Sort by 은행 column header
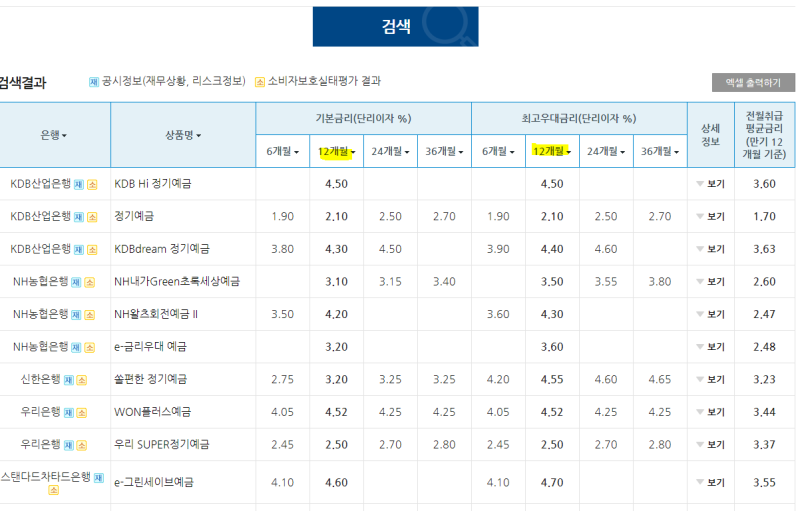Screen dimensions: 800x511 coord(54,135)
